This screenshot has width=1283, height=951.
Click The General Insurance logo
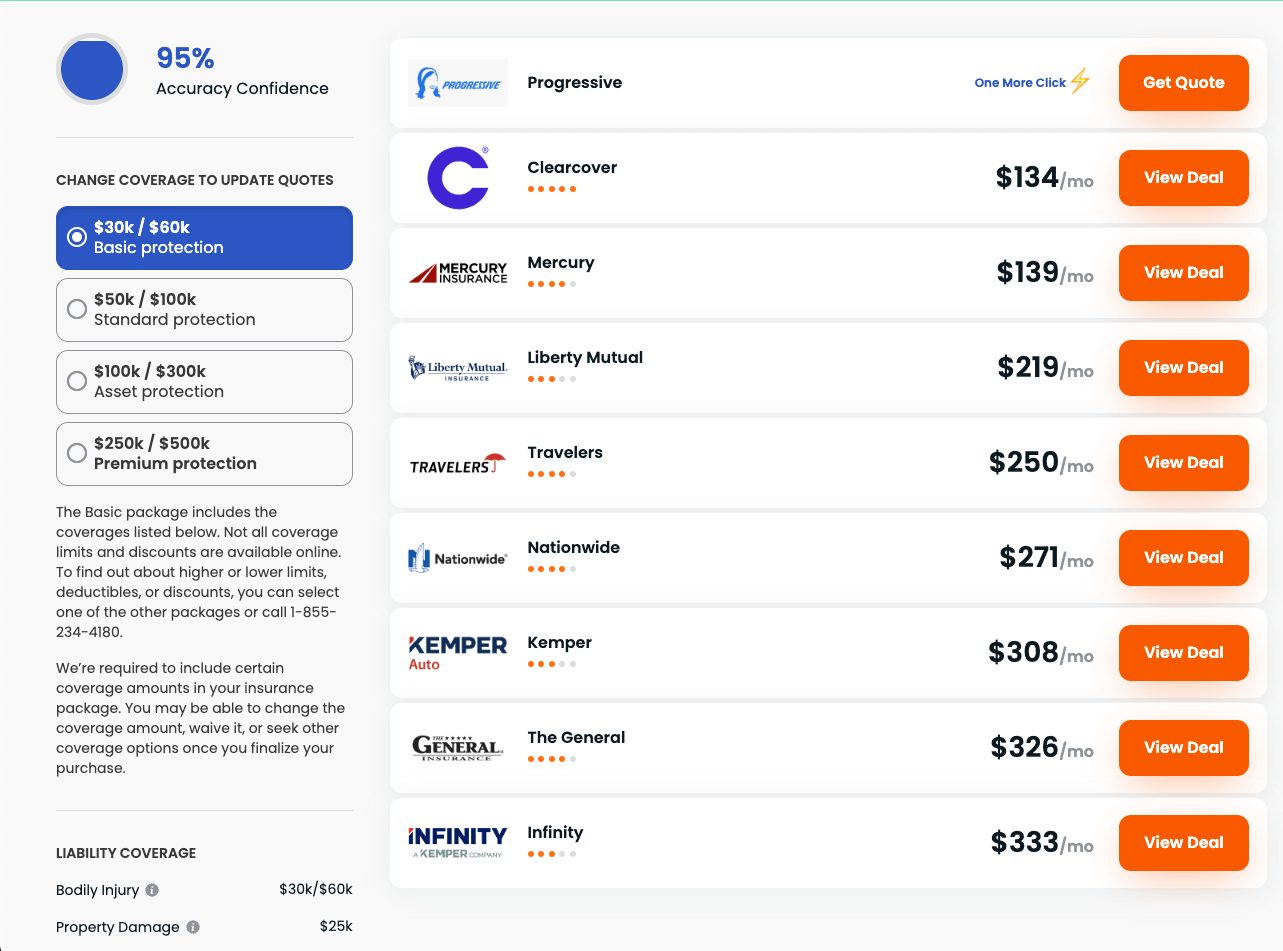pos(458,746)
